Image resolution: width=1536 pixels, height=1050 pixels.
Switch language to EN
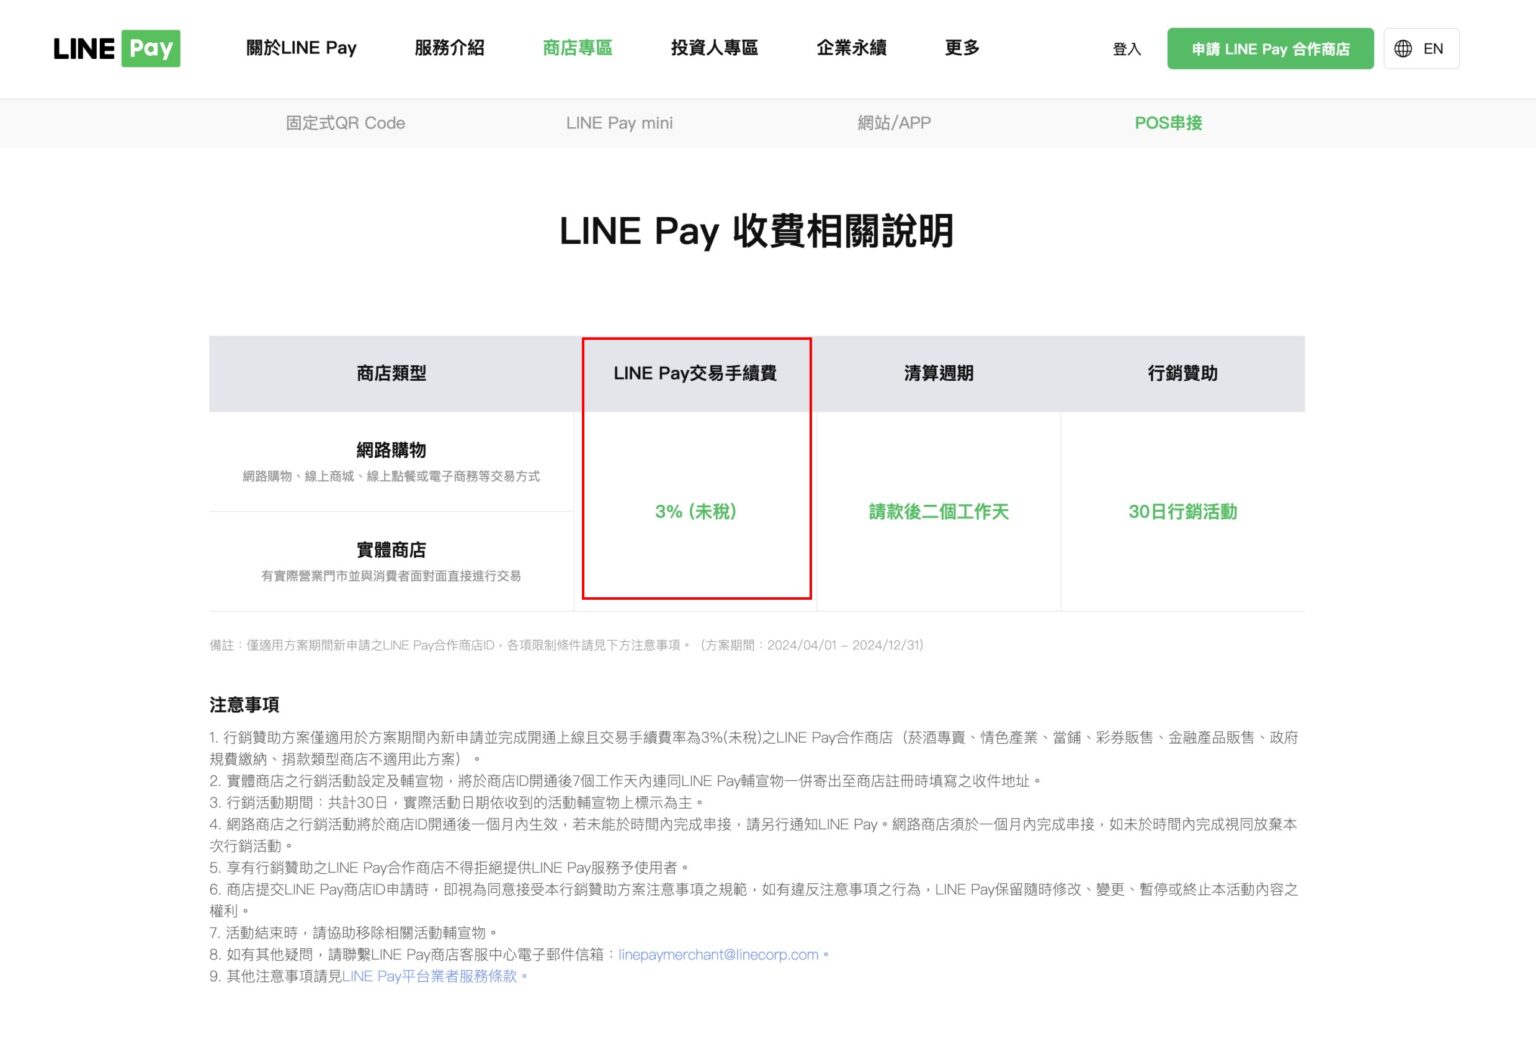[x=1433, y=48]
